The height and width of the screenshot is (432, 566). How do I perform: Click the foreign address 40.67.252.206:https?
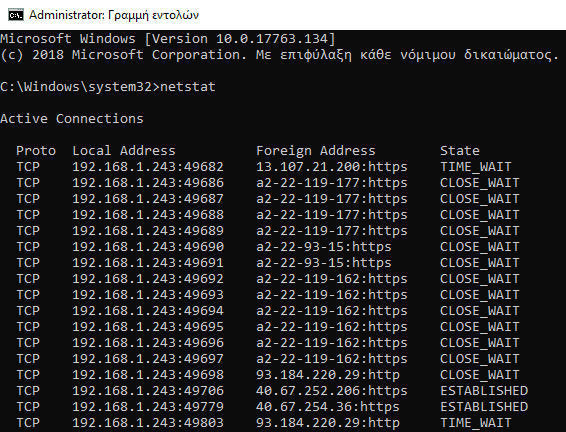point(332,390)
